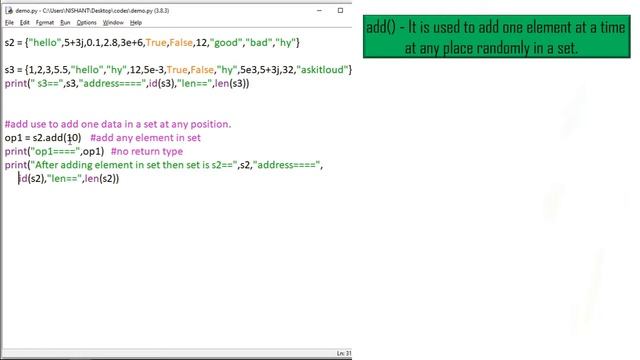Viewport: 640px width, 360px height.
Task: Click the '#add any element in set' comment
Action: pos(145,138)
